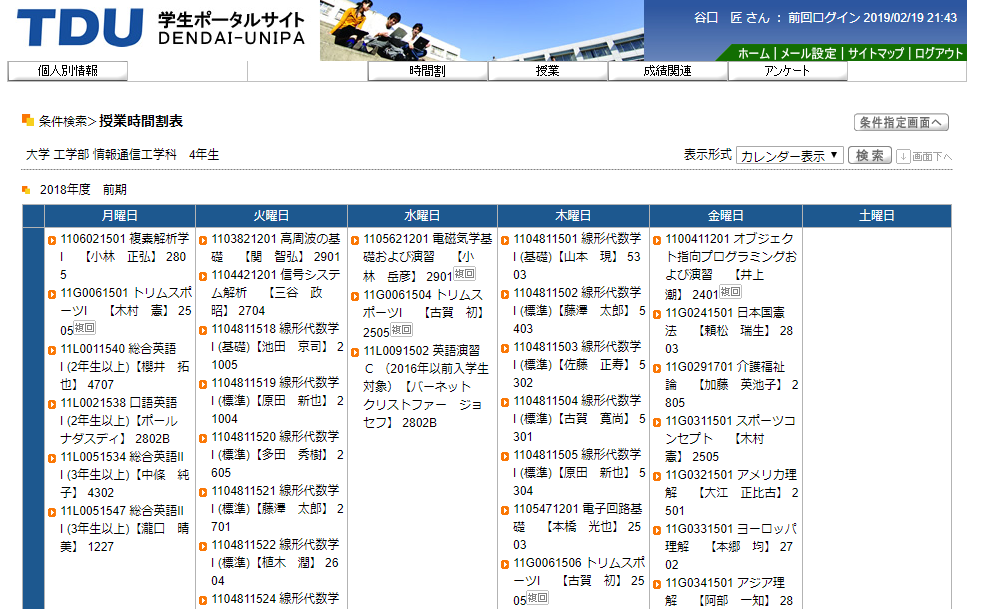
Task: Click the 複回 badge on course 11G0061501
Action: [85, 327]
